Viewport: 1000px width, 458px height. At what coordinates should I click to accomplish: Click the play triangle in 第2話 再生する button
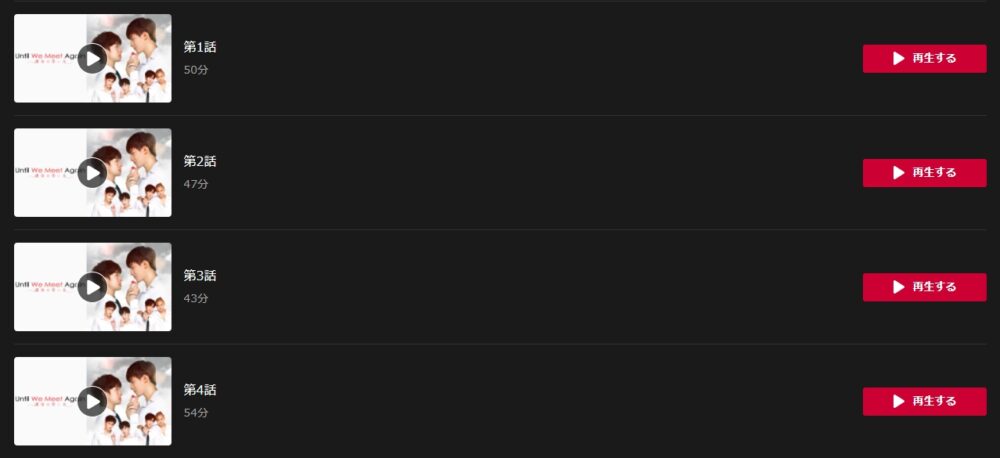(x=898, y=173)
